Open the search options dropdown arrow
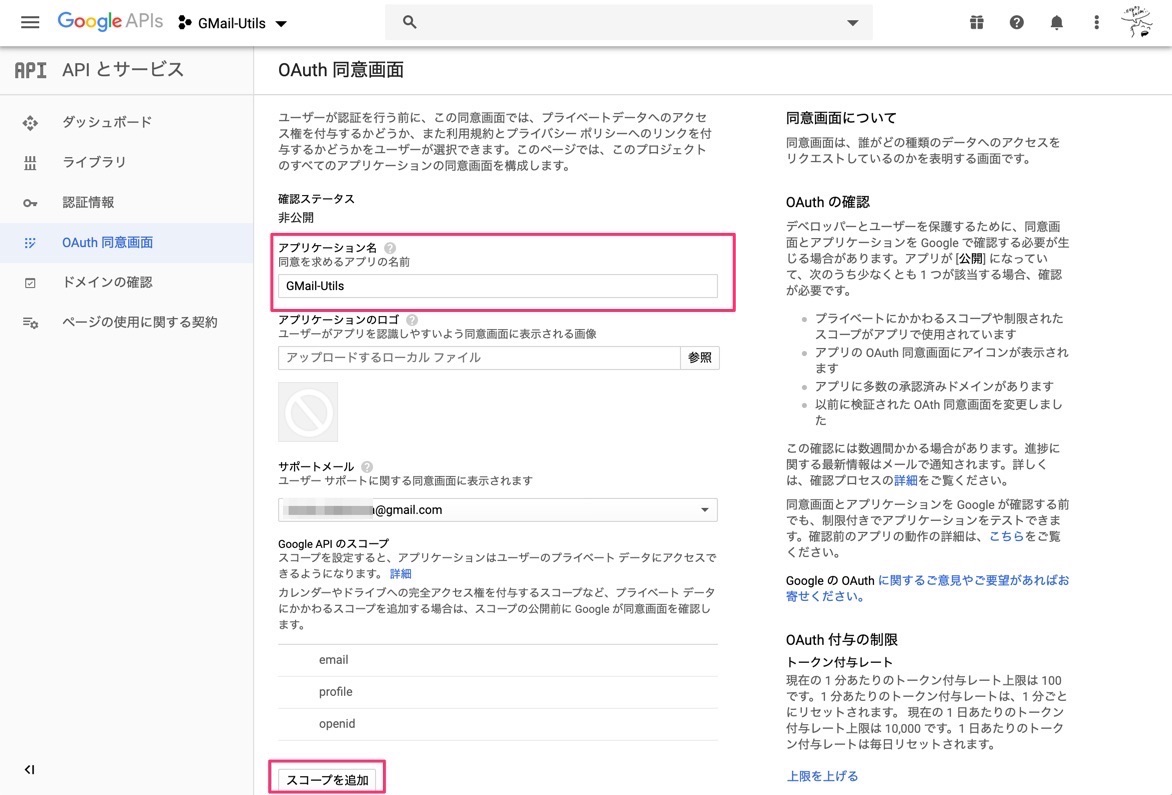This screenshot has height=795, width=1172. click(x=851, y=21)
